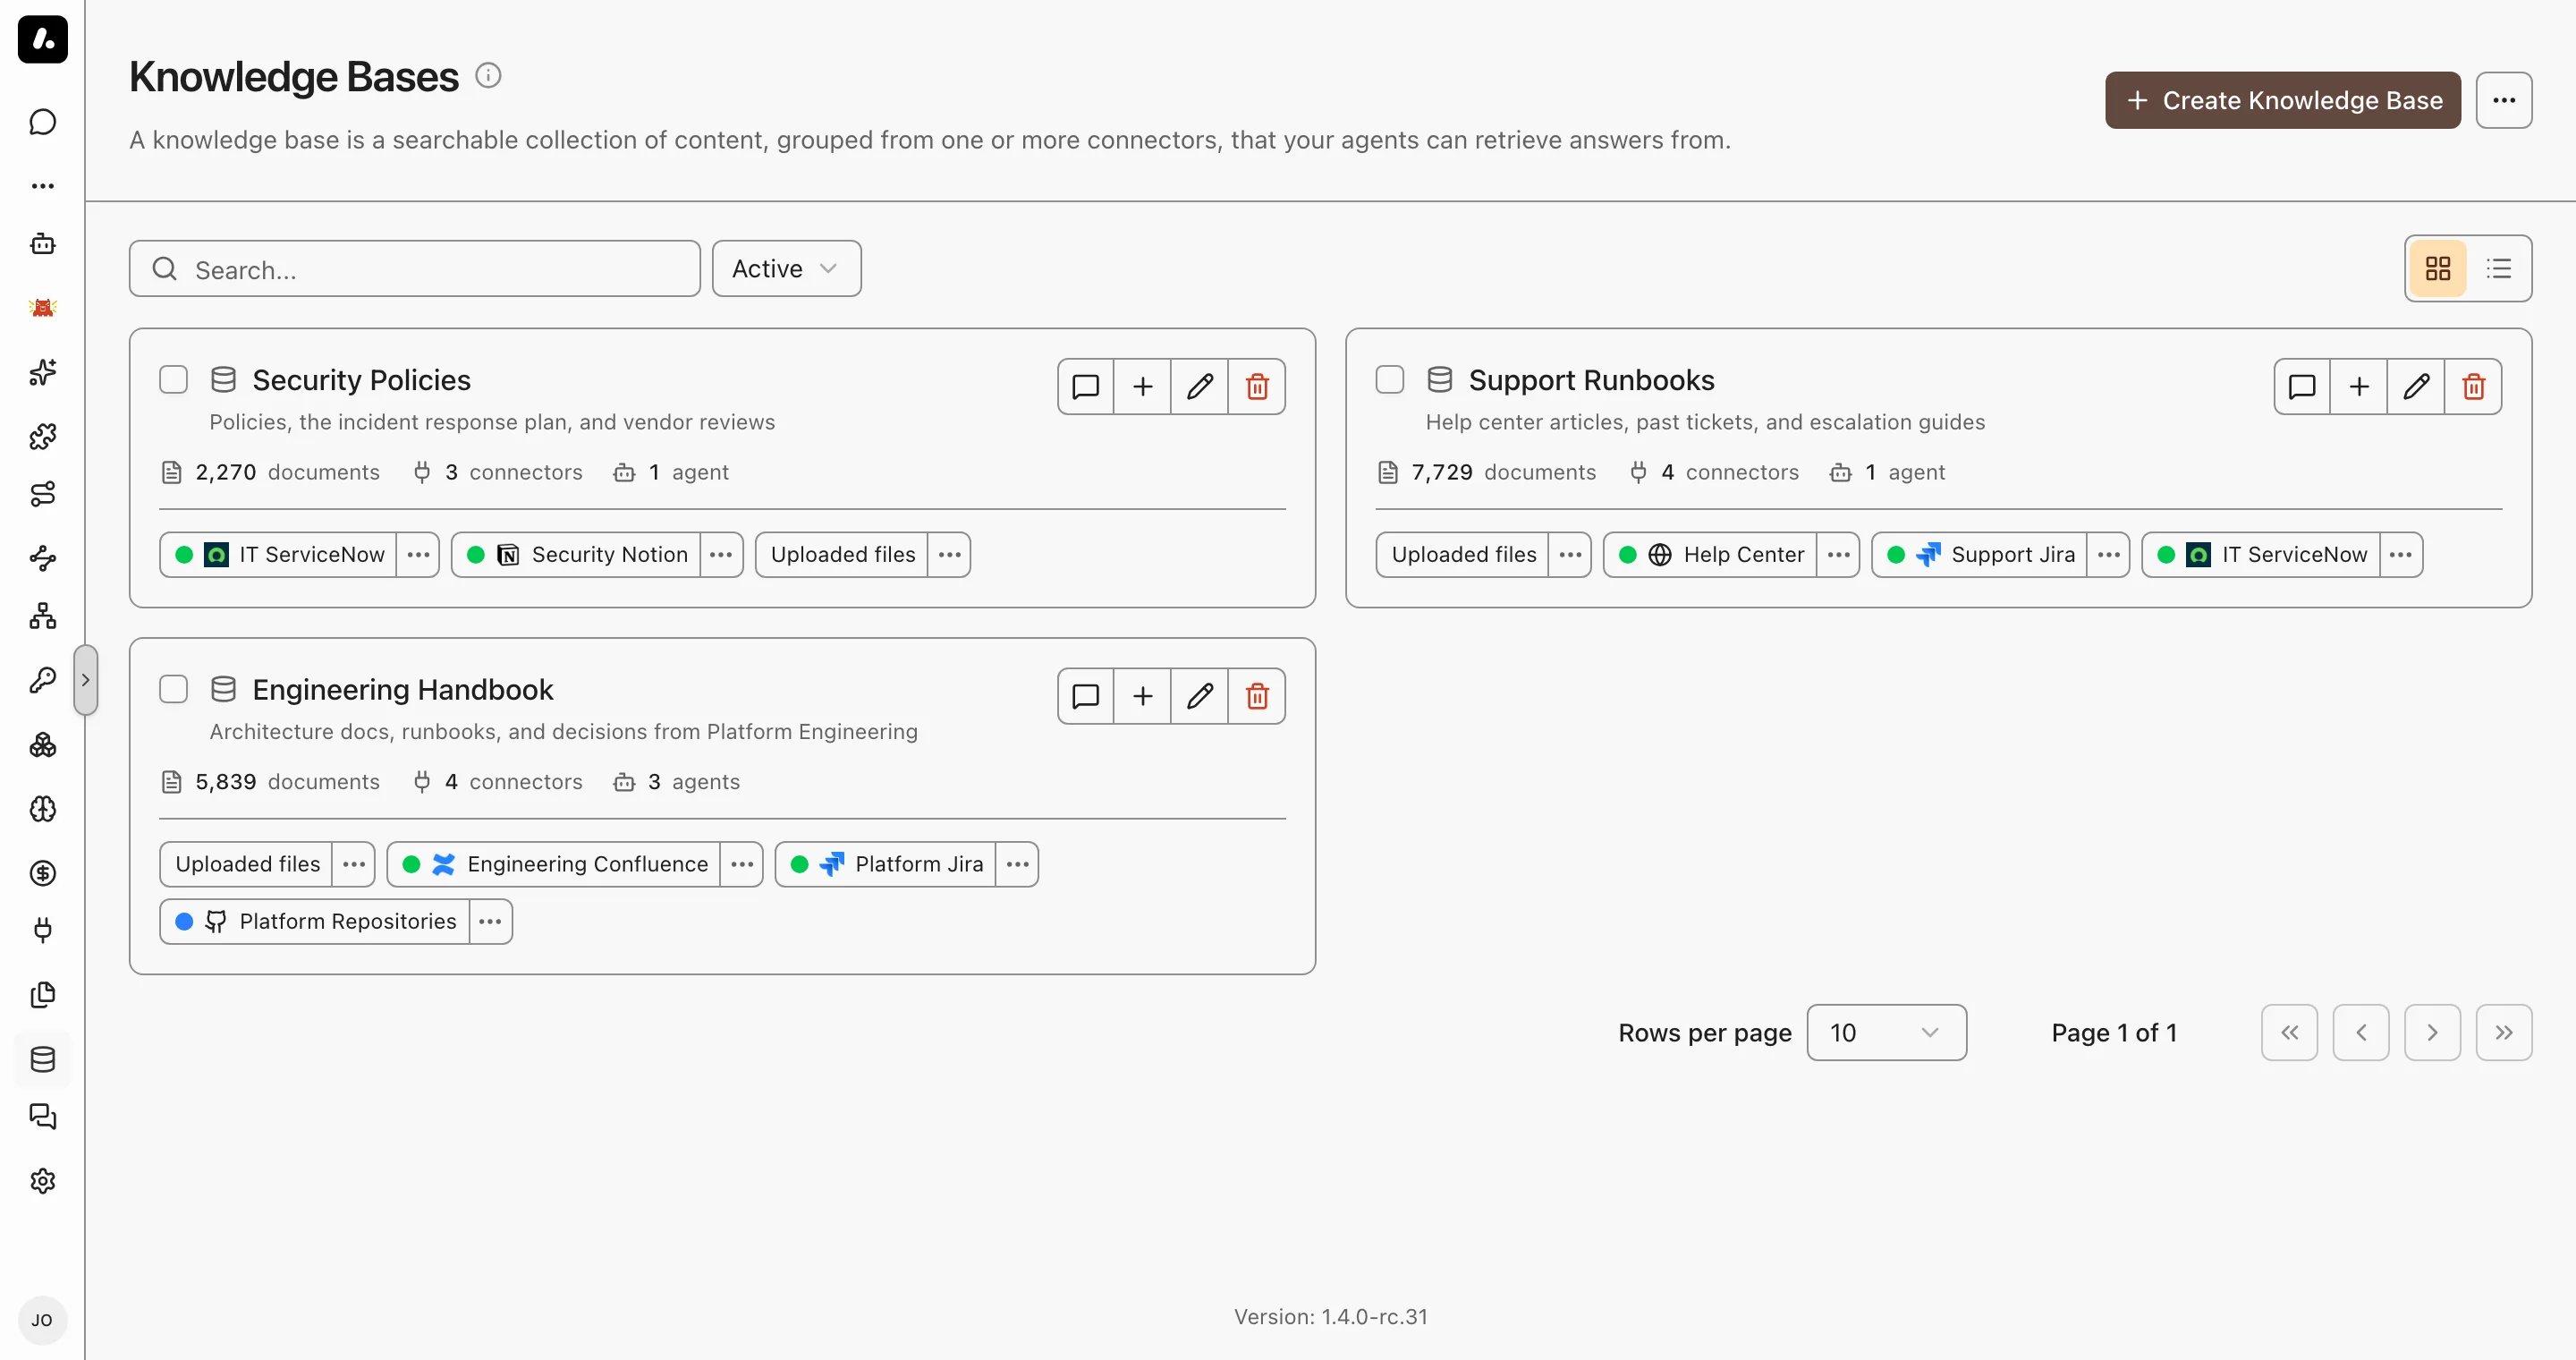The image size is (2576, 1360).
Task: Open the chat bubble sidebar icon
Action: coord(42,122)
